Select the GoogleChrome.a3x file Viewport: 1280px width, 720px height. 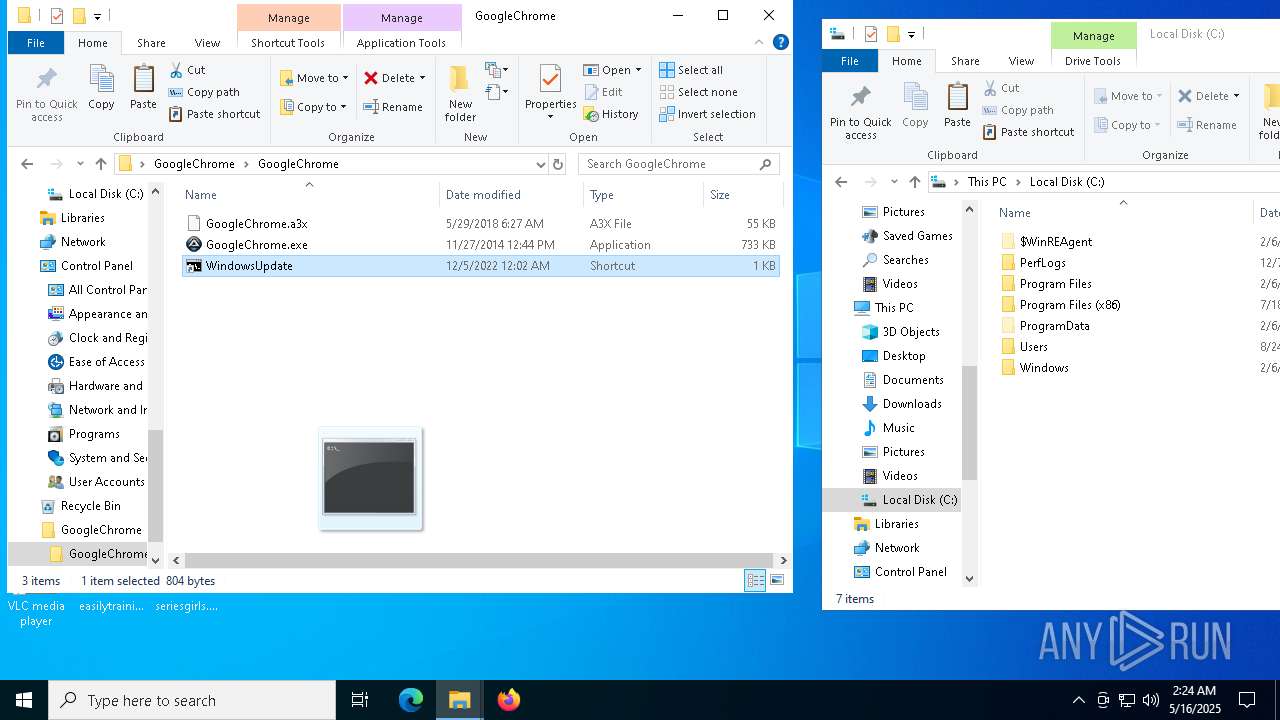(481, 224)
